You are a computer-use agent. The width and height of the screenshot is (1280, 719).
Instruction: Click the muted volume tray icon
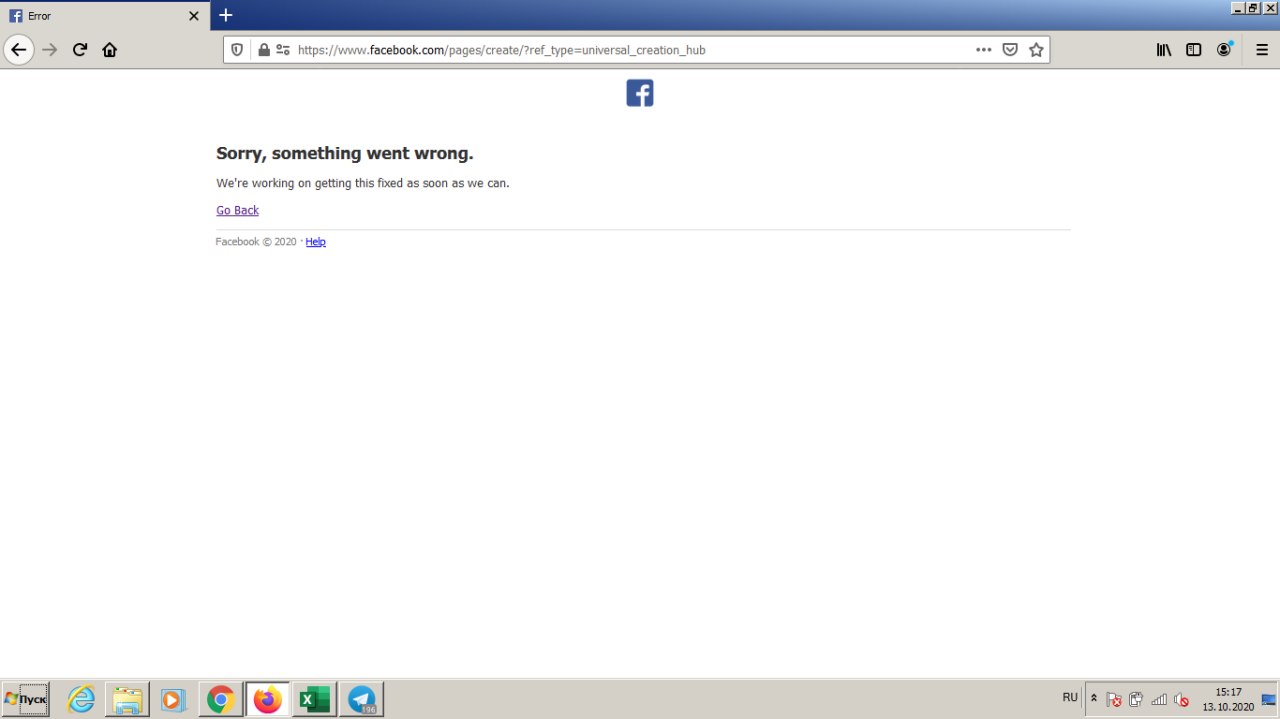(1181, 699)
